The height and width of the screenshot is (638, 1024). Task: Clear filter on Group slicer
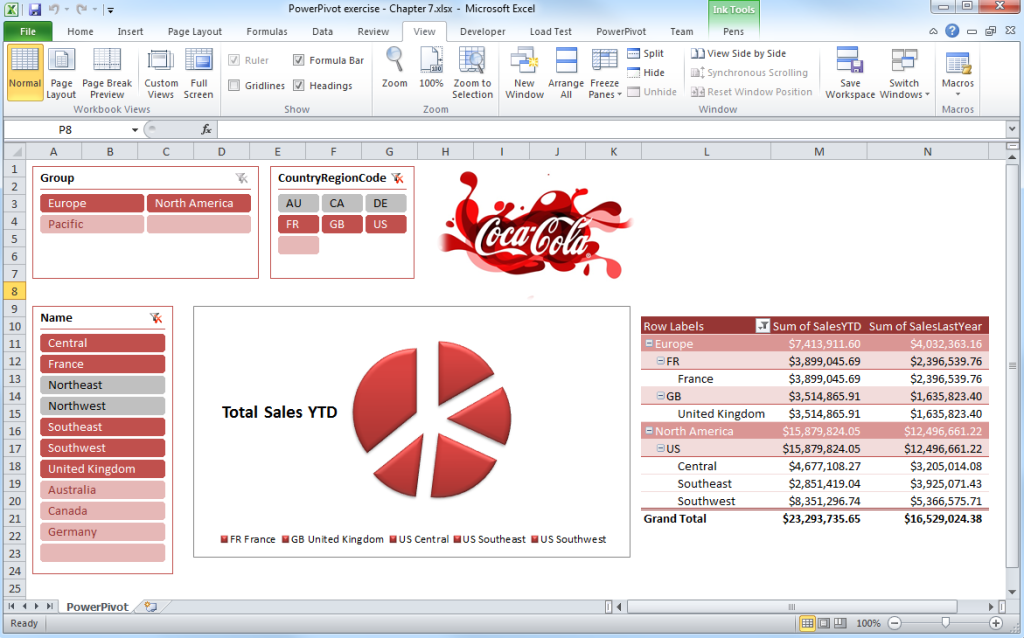tap(241, 178)
